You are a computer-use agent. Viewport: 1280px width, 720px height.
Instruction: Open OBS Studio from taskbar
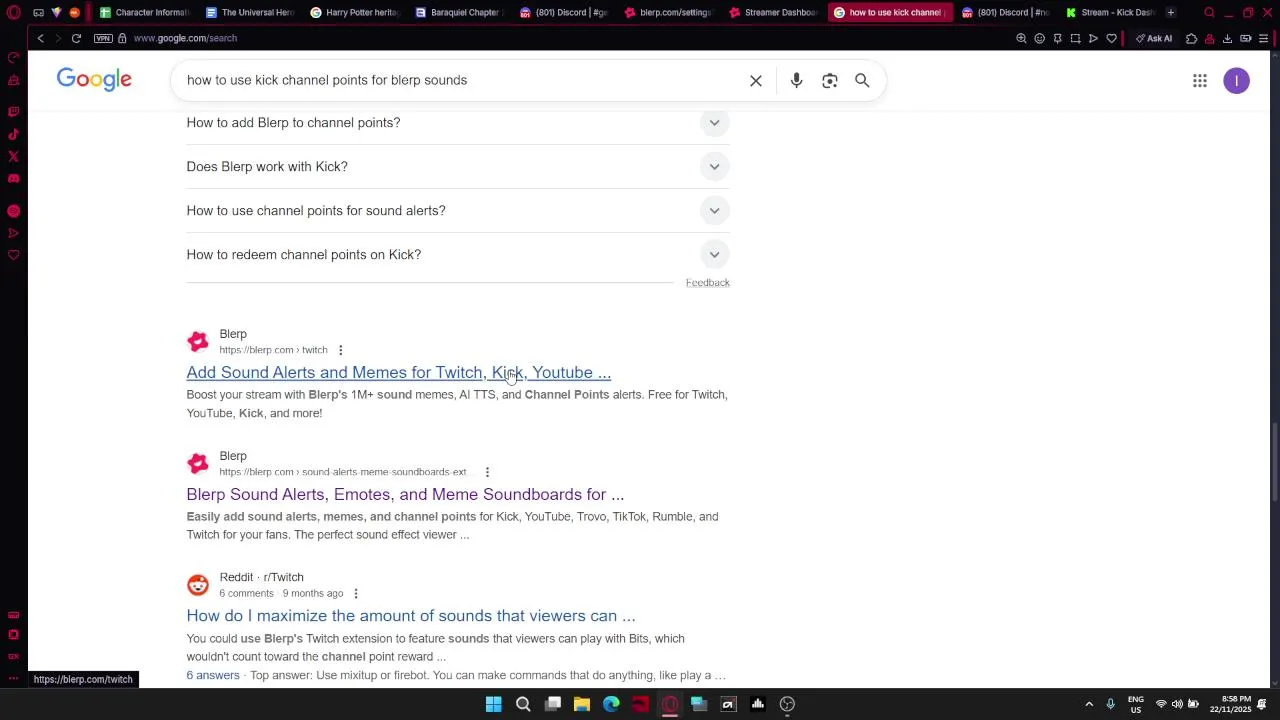pyautogui.click(x=787, y=704)
